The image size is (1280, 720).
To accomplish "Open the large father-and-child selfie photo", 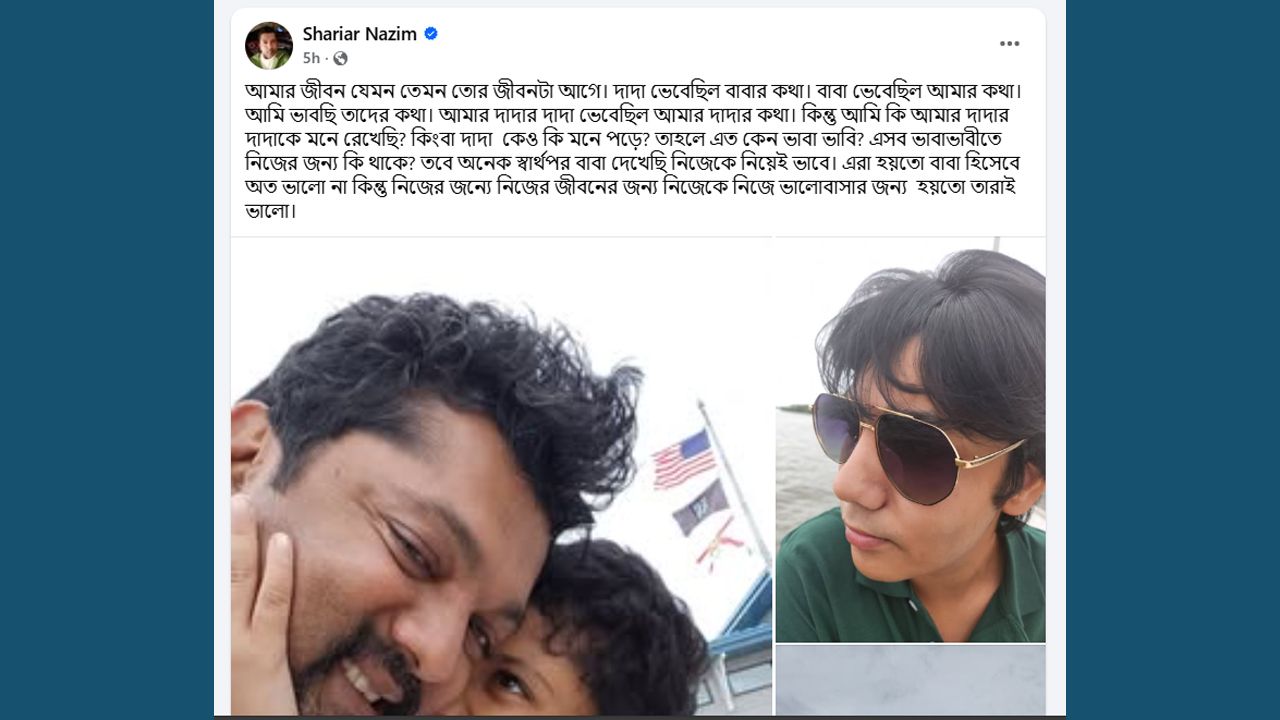I will [x=501, y=476].
